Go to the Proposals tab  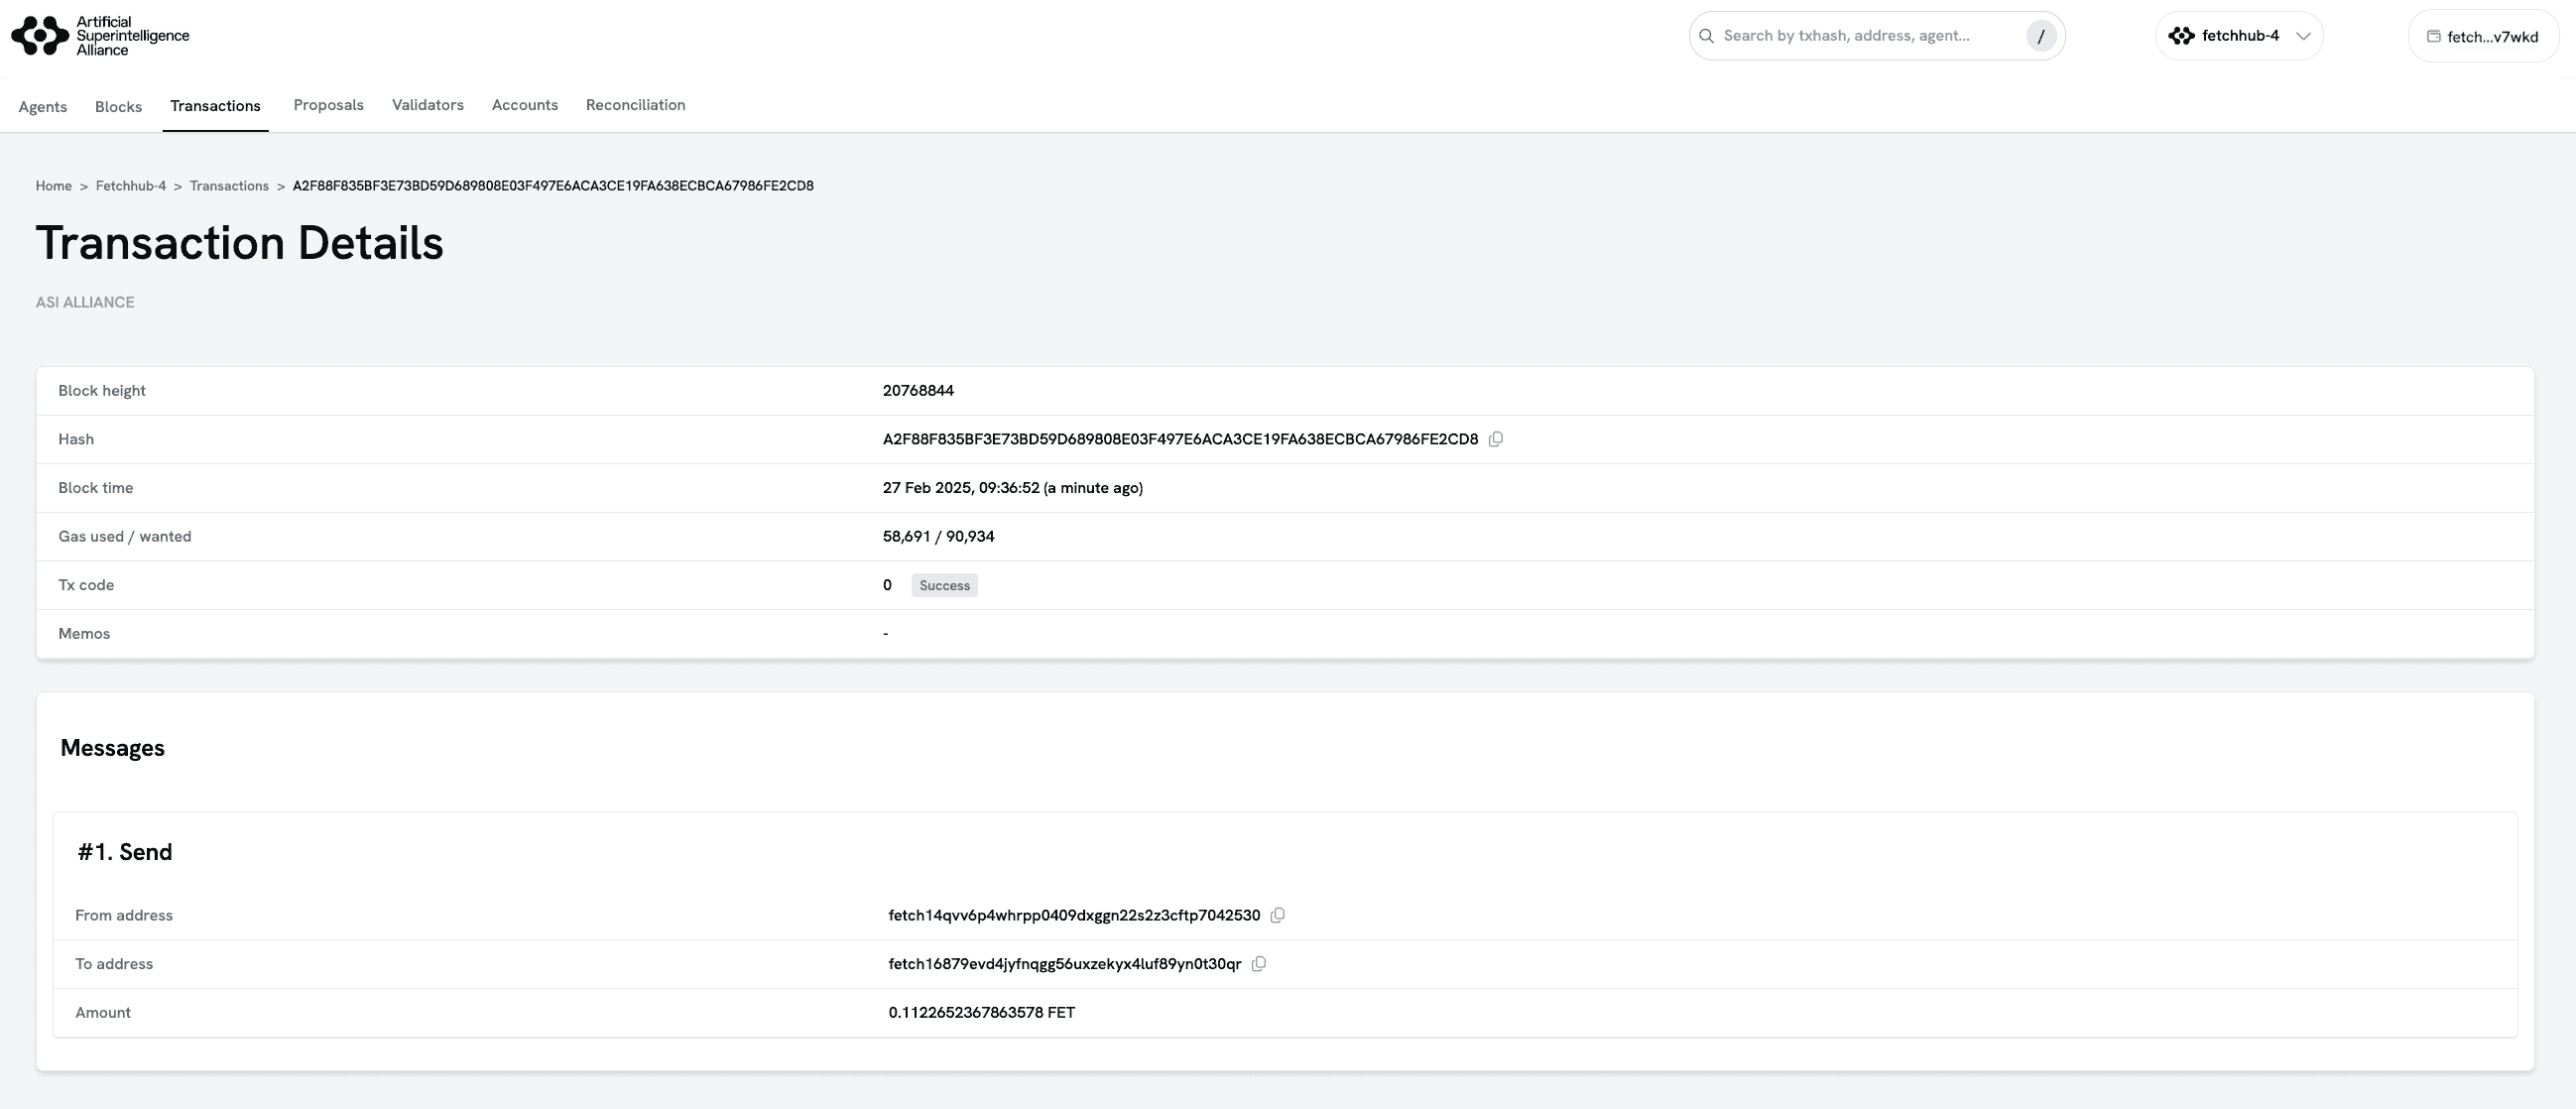pos(328,105)
